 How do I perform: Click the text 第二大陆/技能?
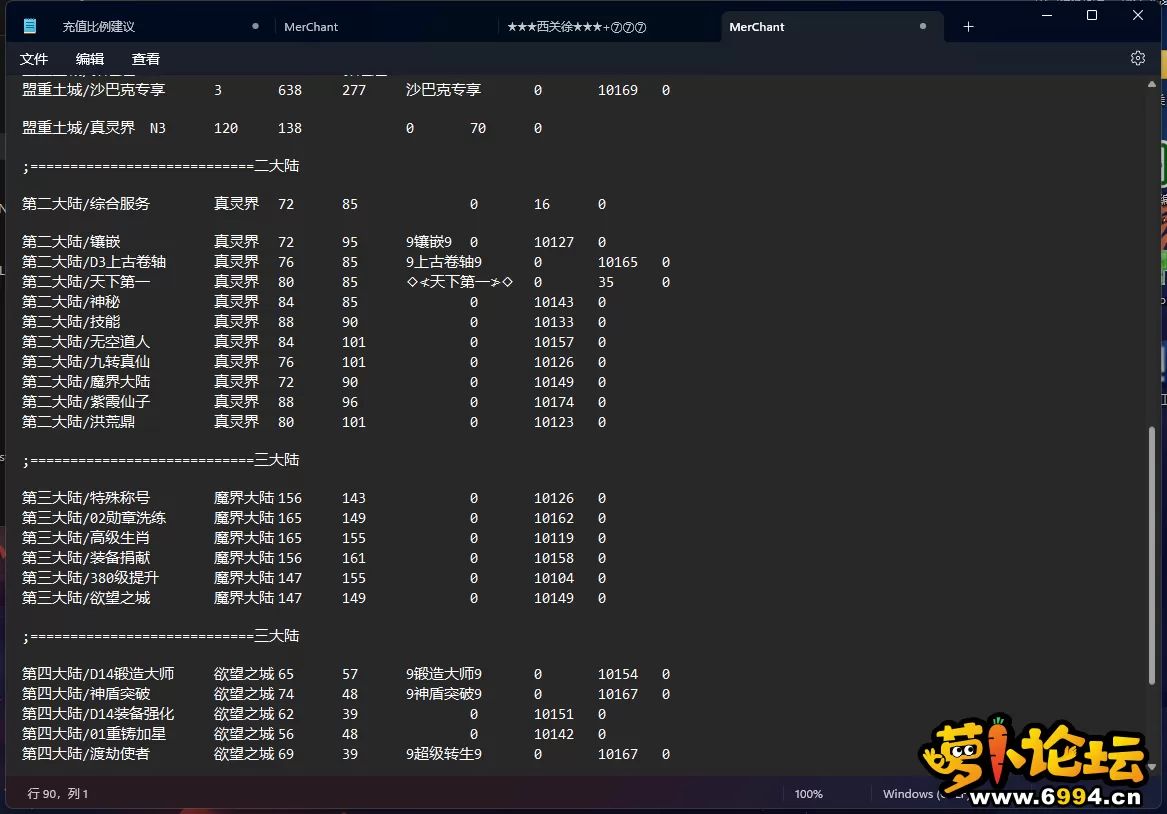tap(71, 322)
